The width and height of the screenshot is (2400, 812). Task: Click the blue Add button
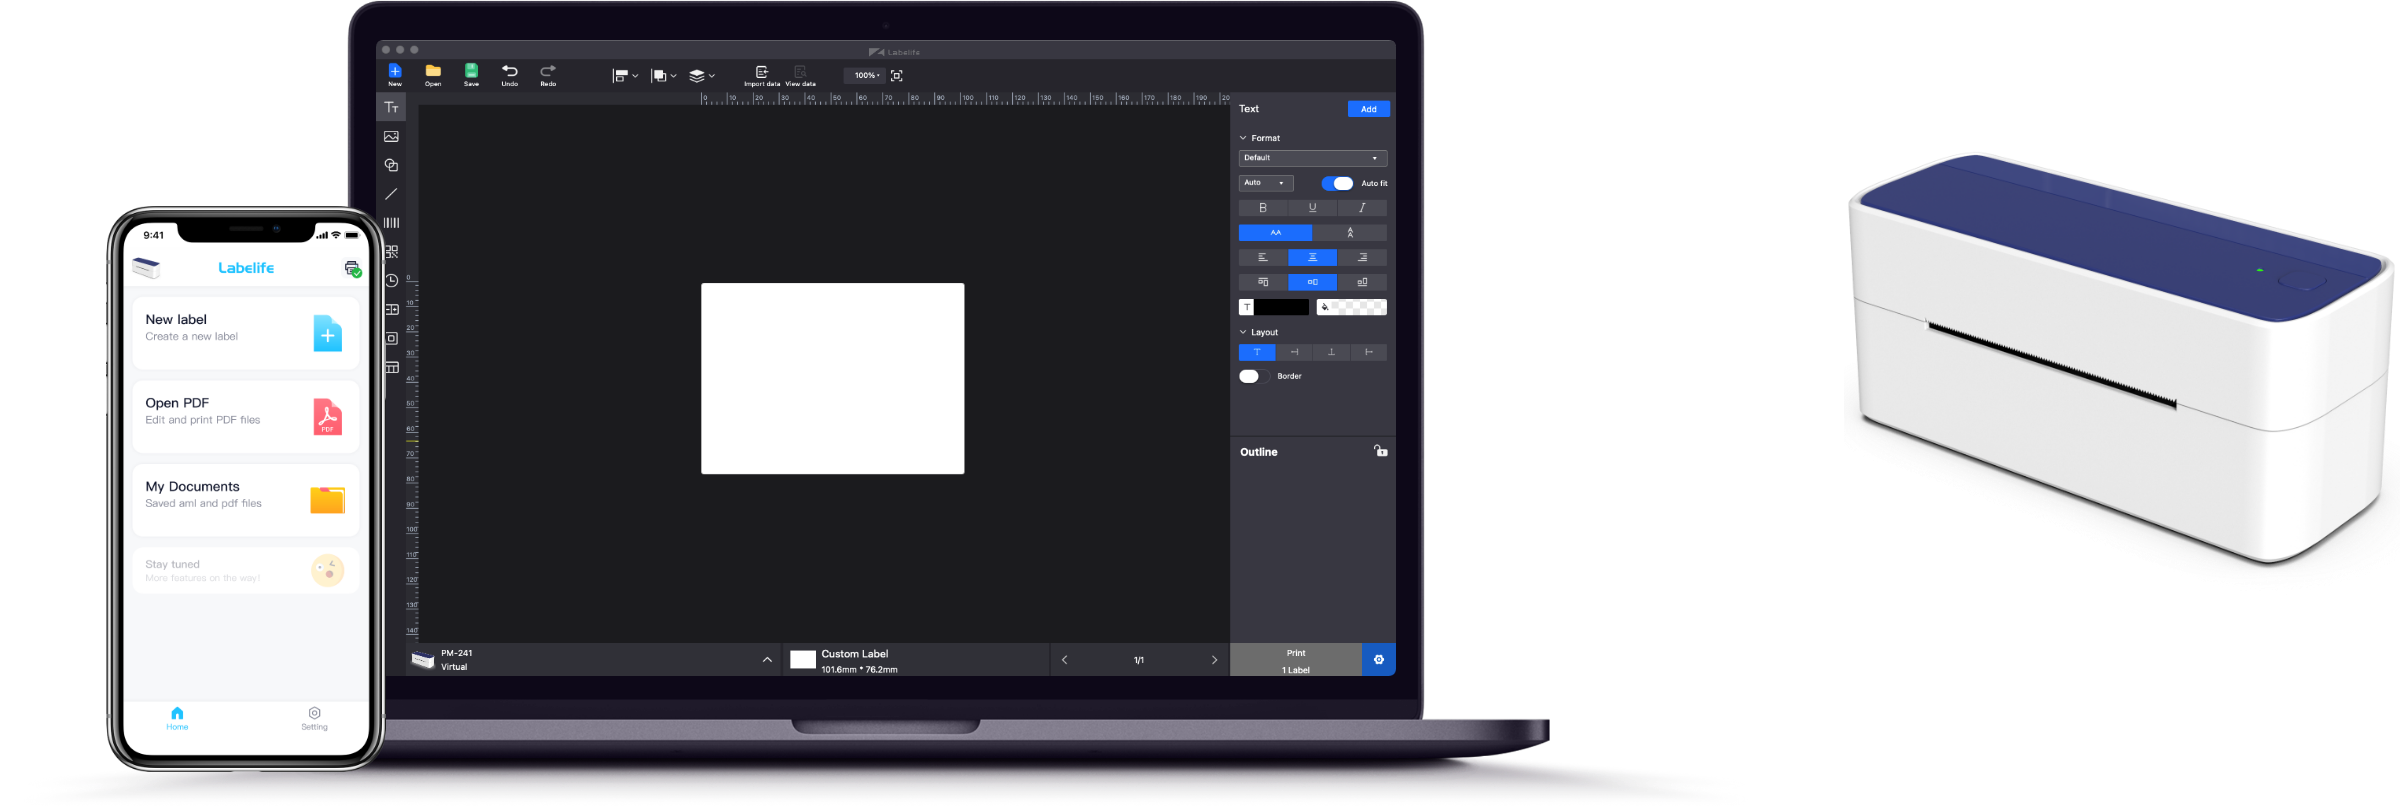point(1368,109)
